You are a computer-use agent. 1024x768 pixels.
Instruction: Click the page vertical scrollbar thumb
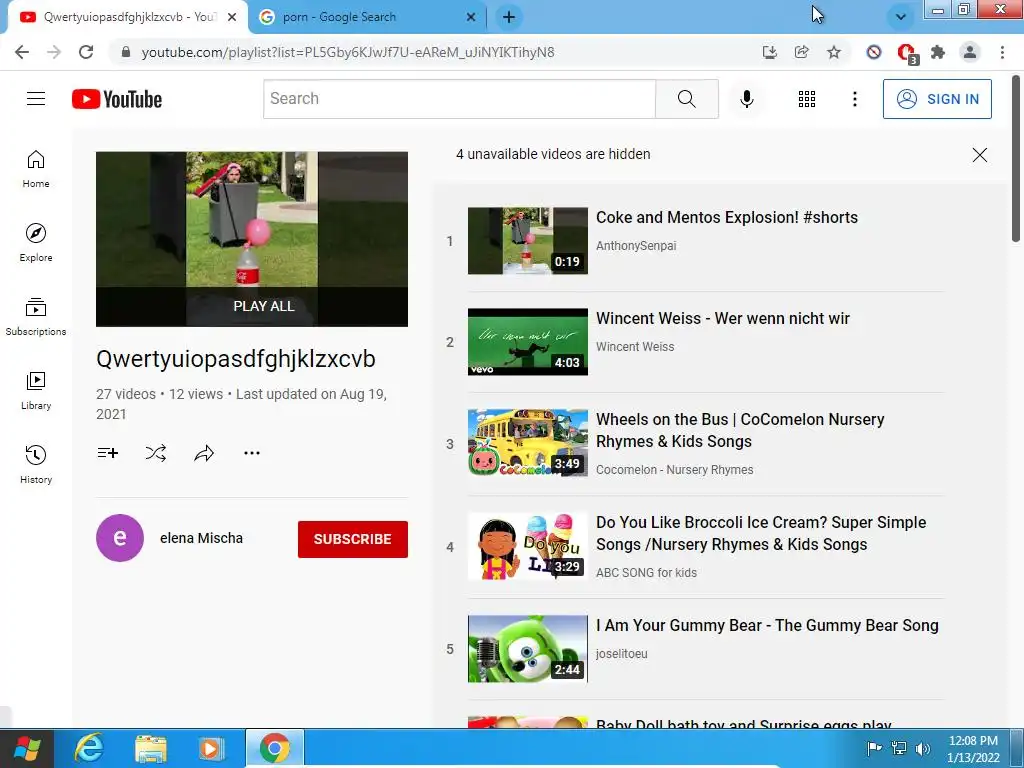click(x=1016, y=159)
